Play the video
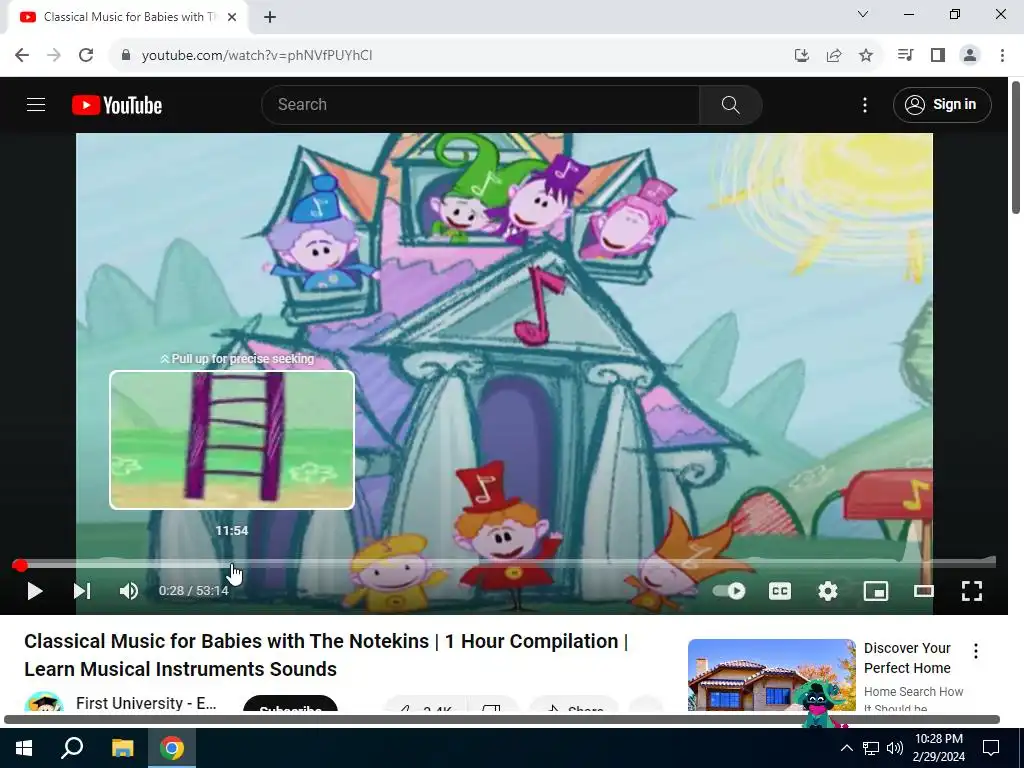Image resolution: width=1024 pixels, height=768 pixels. click(x=35, y=591)
